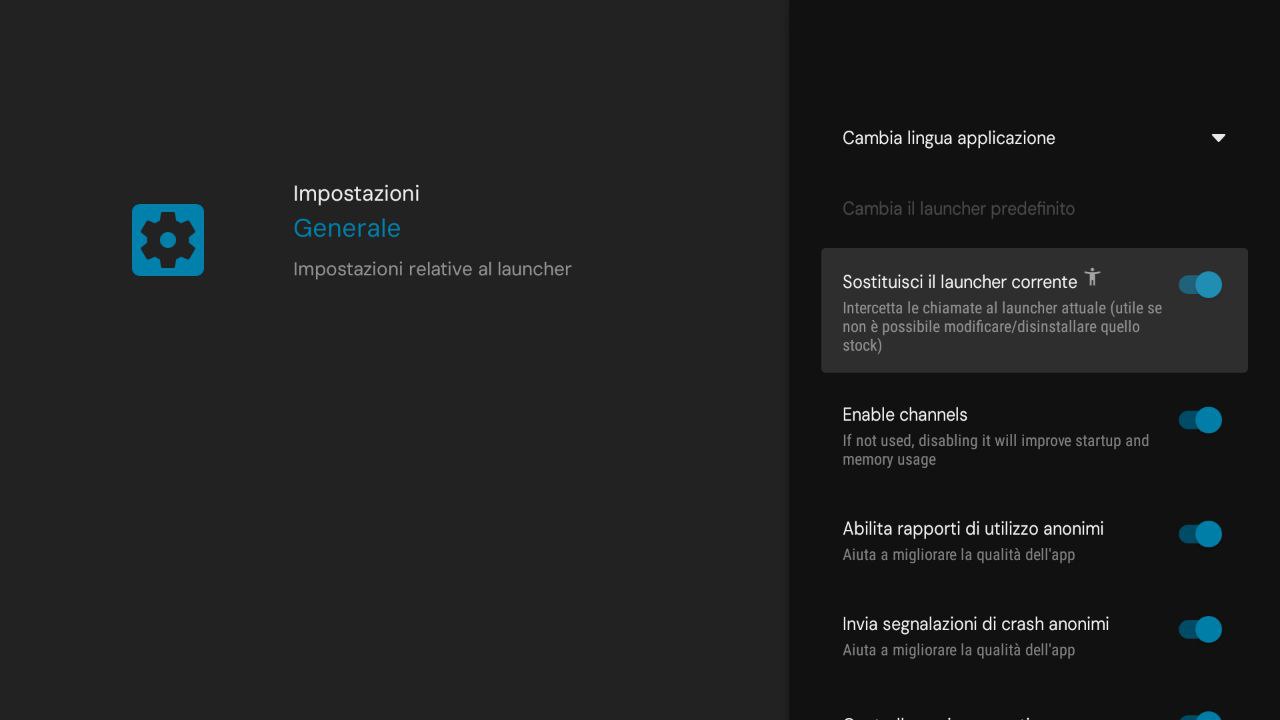Click the Enable channels label
This screenshot has width=1280, height=720.
905,415
